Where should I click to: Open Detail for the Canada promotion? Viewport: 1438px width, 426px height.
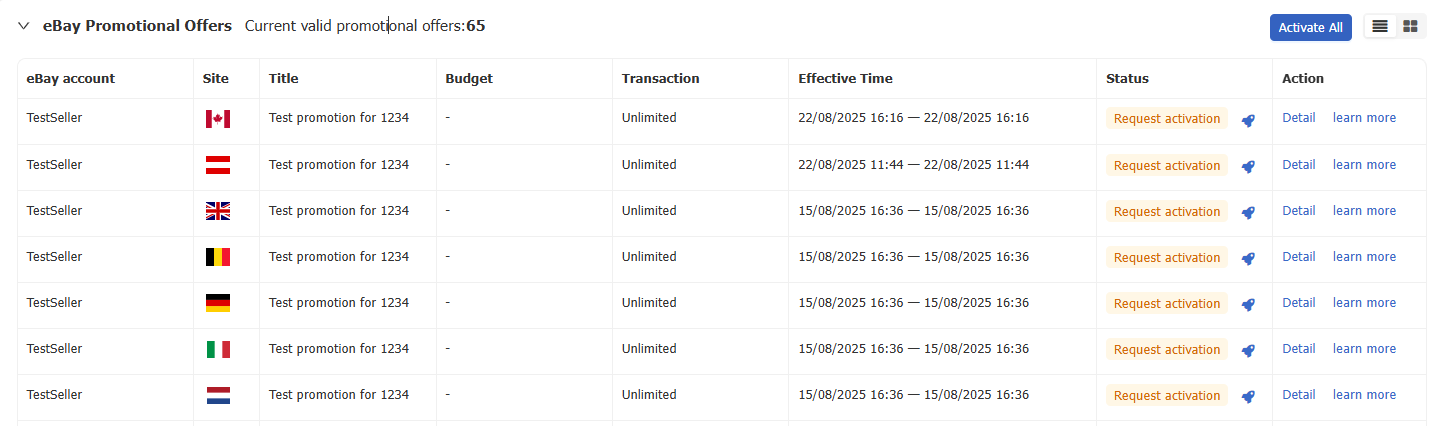tap(1298, 118)
